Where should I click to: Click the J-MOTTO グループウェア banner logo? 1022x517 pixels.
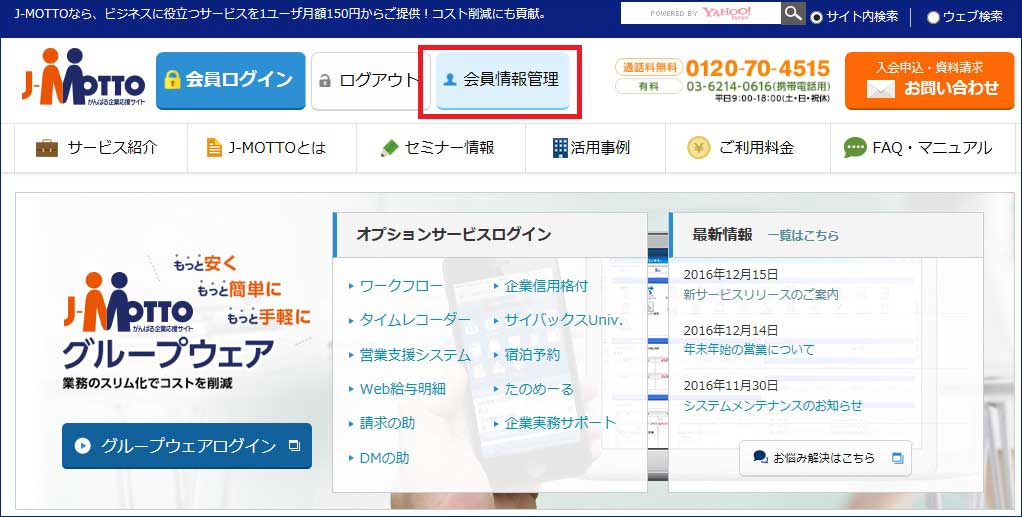click(168, 323)
